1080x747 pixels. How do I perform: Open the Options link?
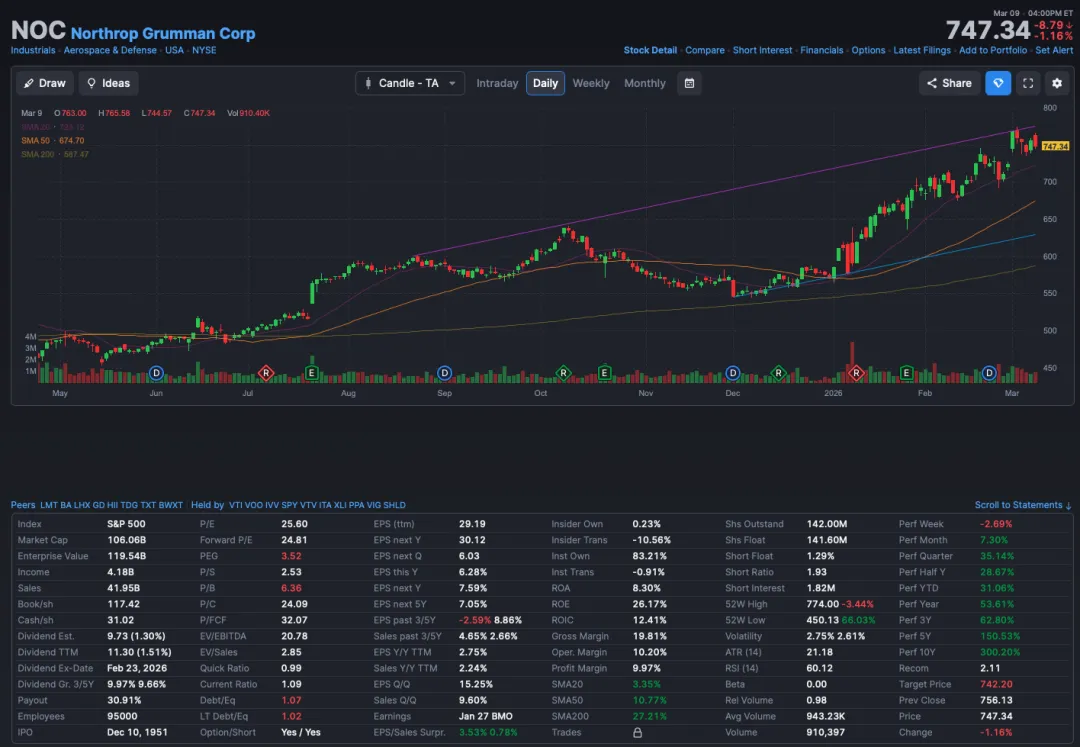[x=869, y=50]
